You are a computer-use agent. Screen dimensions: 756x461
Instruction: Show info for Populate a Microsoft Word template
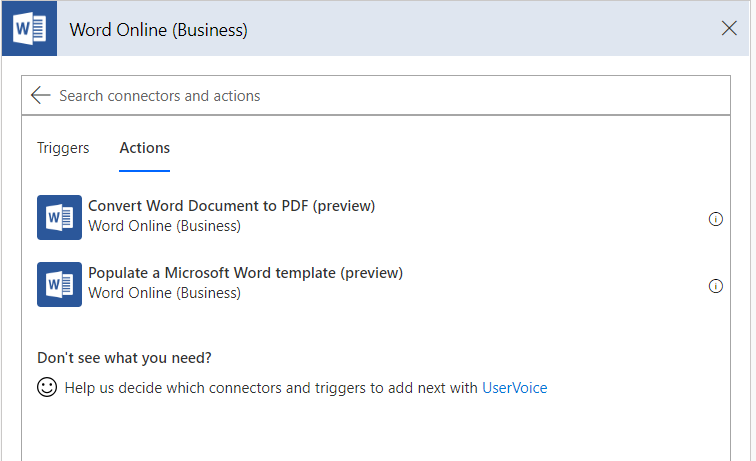(716, 286)
